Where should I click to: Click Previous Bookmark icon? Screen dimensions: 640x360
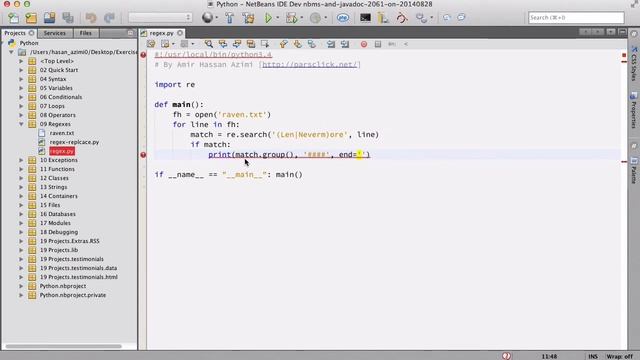[x=283, y=44]
